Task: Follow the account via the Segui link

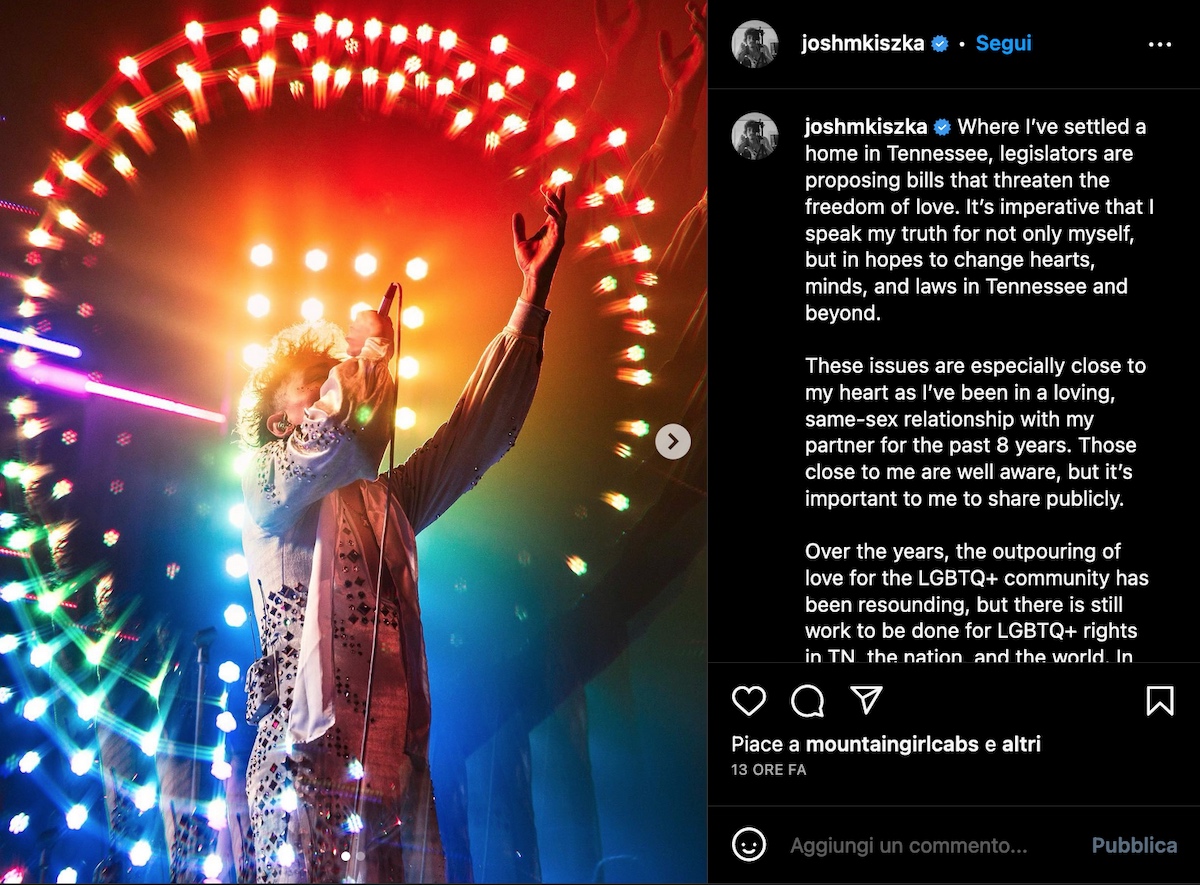Action: click(x=1003, y=44)
